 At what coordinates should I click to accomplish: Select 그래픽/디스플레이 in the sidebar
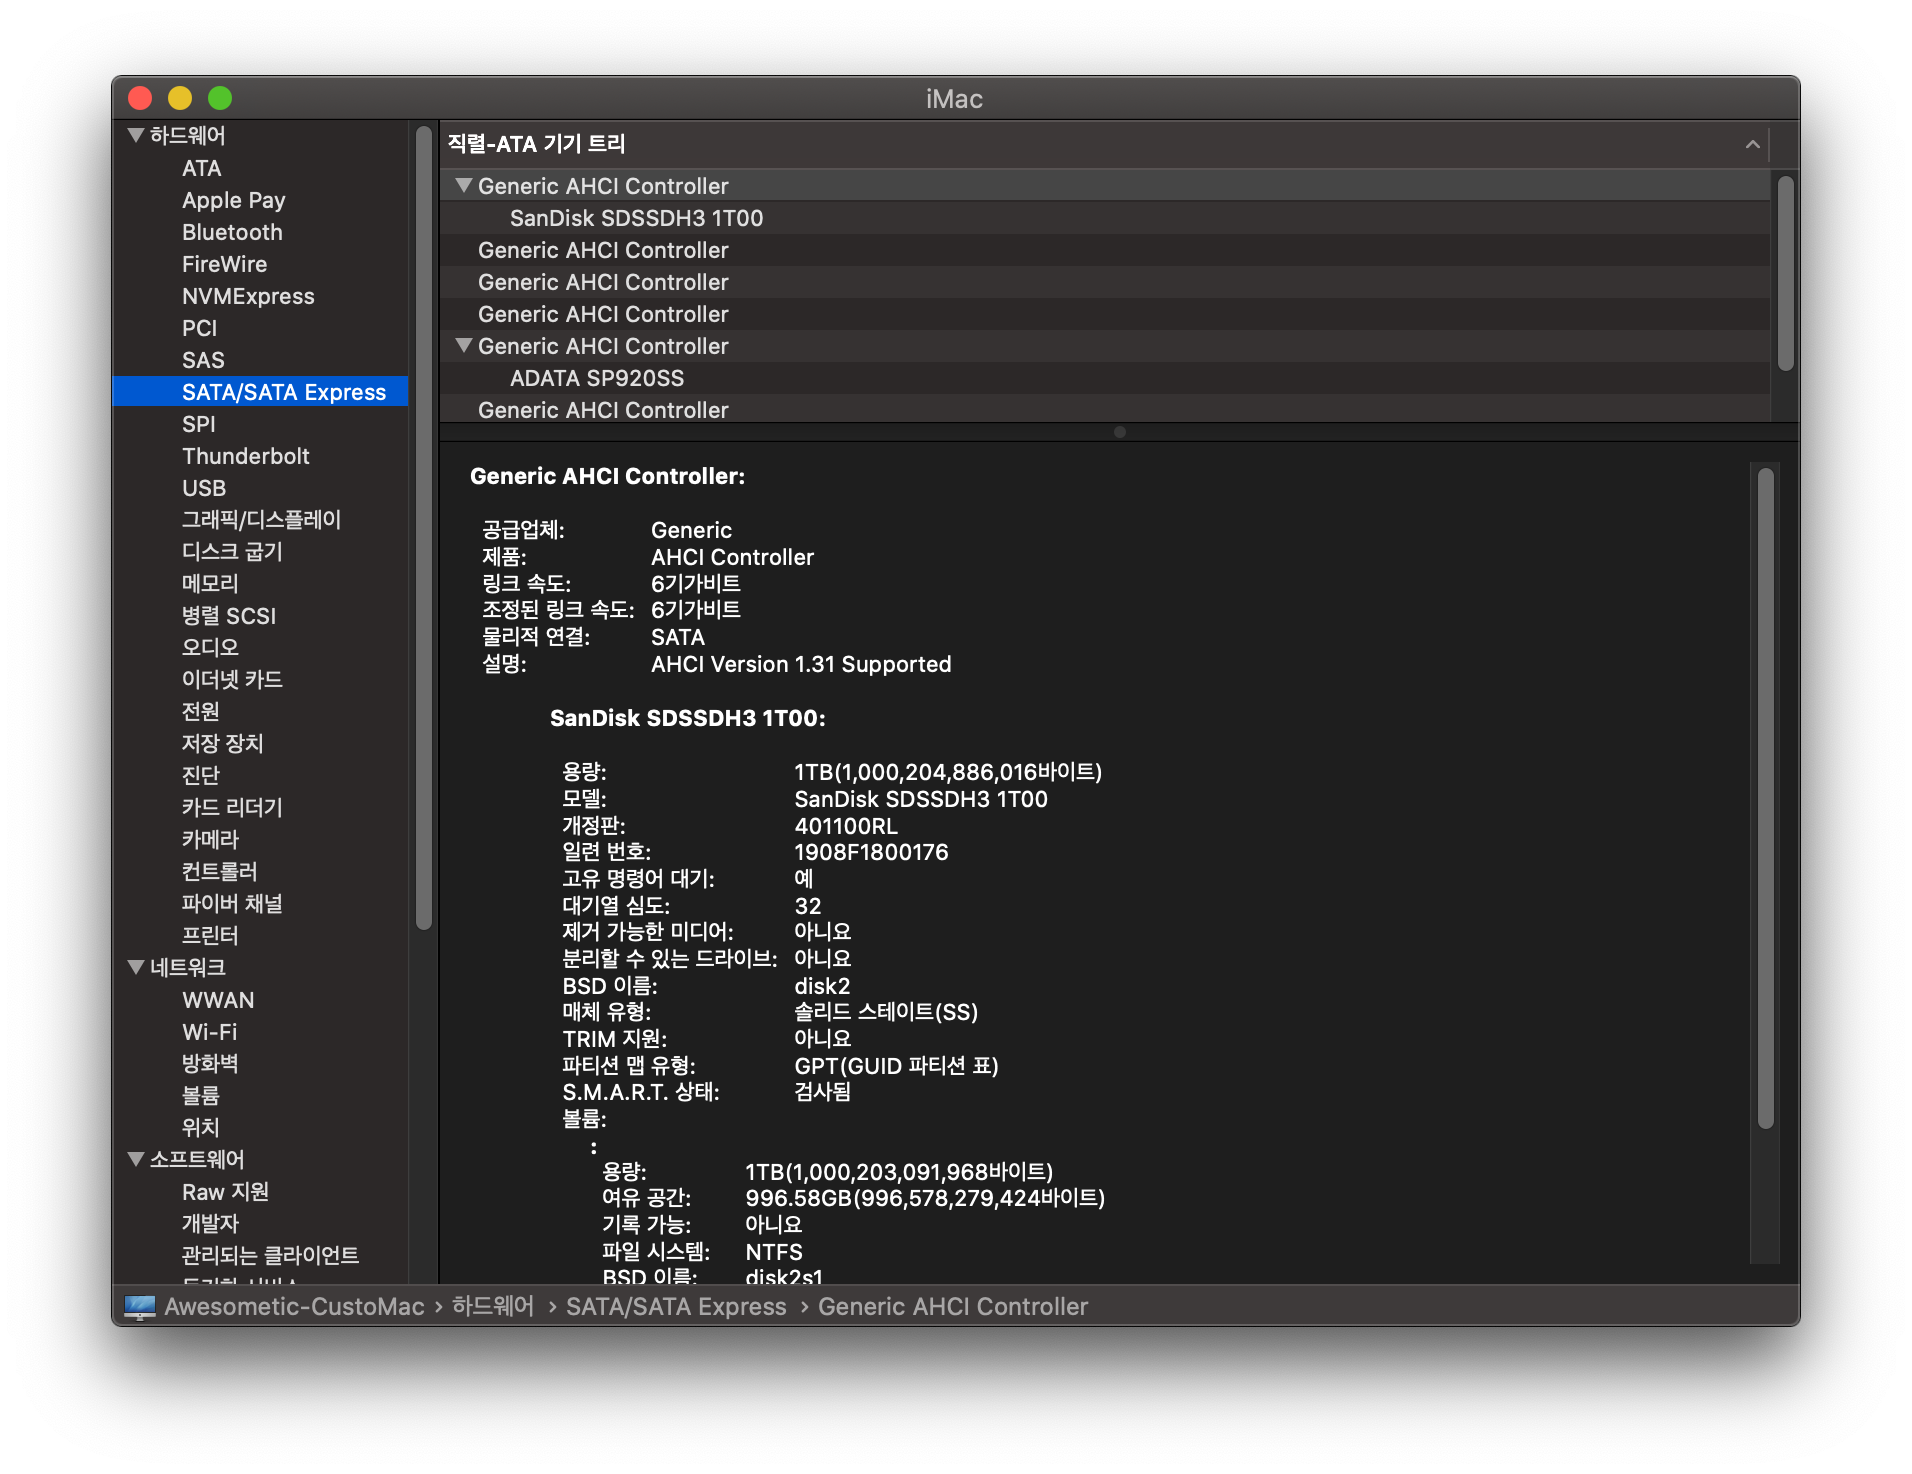[261, 519]
